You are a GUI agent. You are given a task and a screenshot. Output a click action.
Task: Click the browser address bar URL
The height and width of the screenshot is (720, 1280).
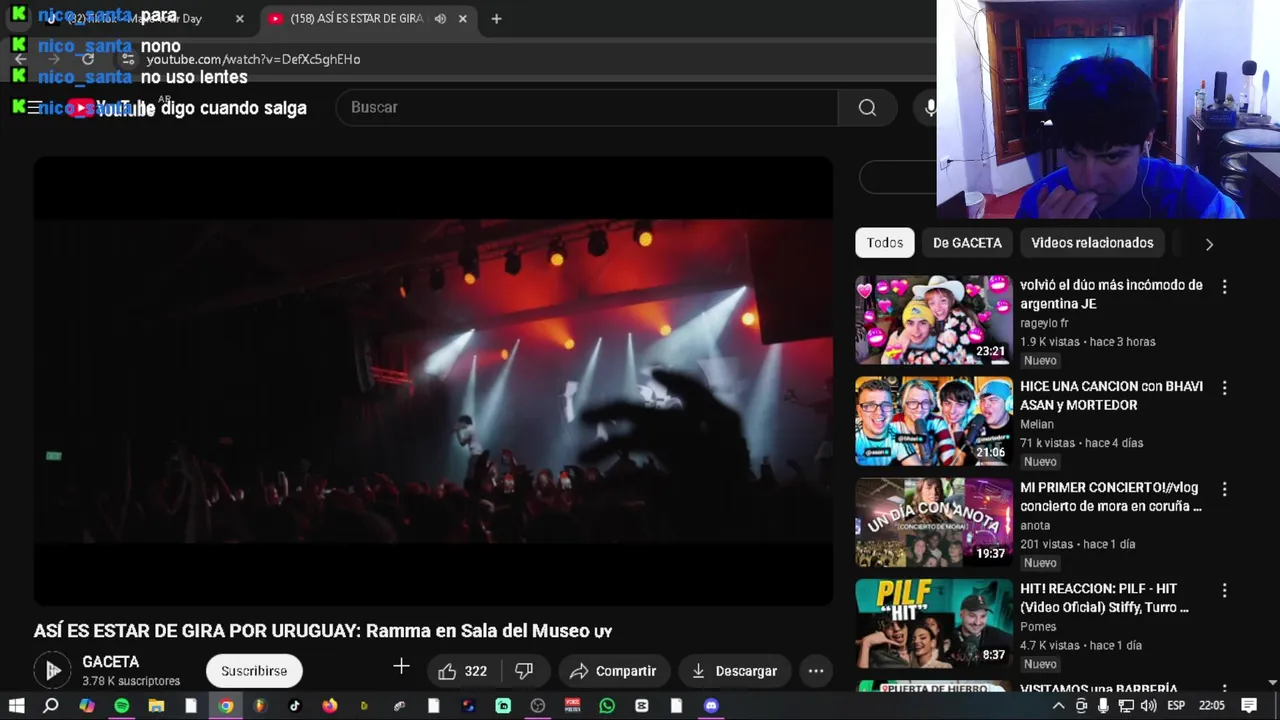[x=253, y=59]
